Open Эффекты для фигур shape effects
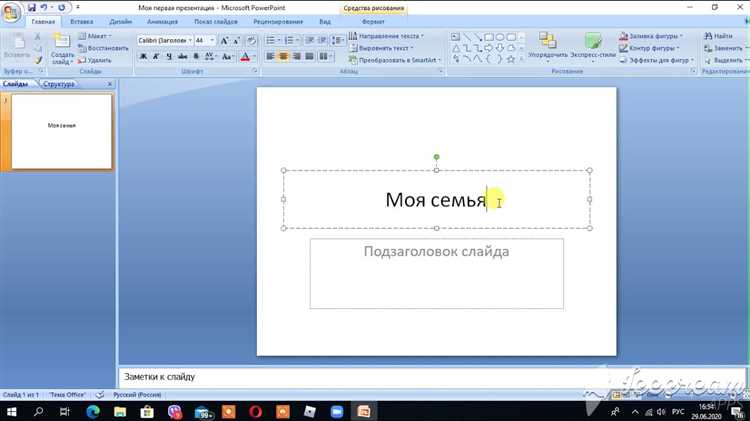This screenshot has width=750, height=421. (x=656, y=60)
